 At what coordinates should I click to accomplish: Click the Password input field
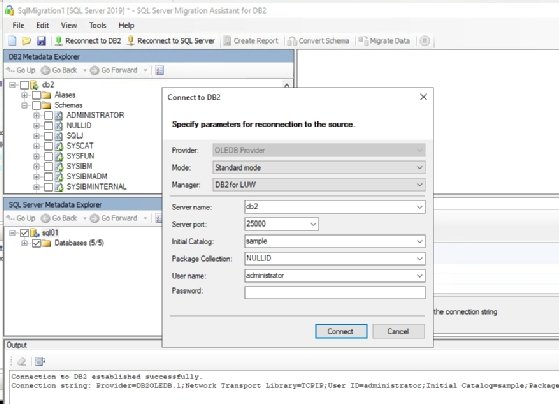pos(335,292)
